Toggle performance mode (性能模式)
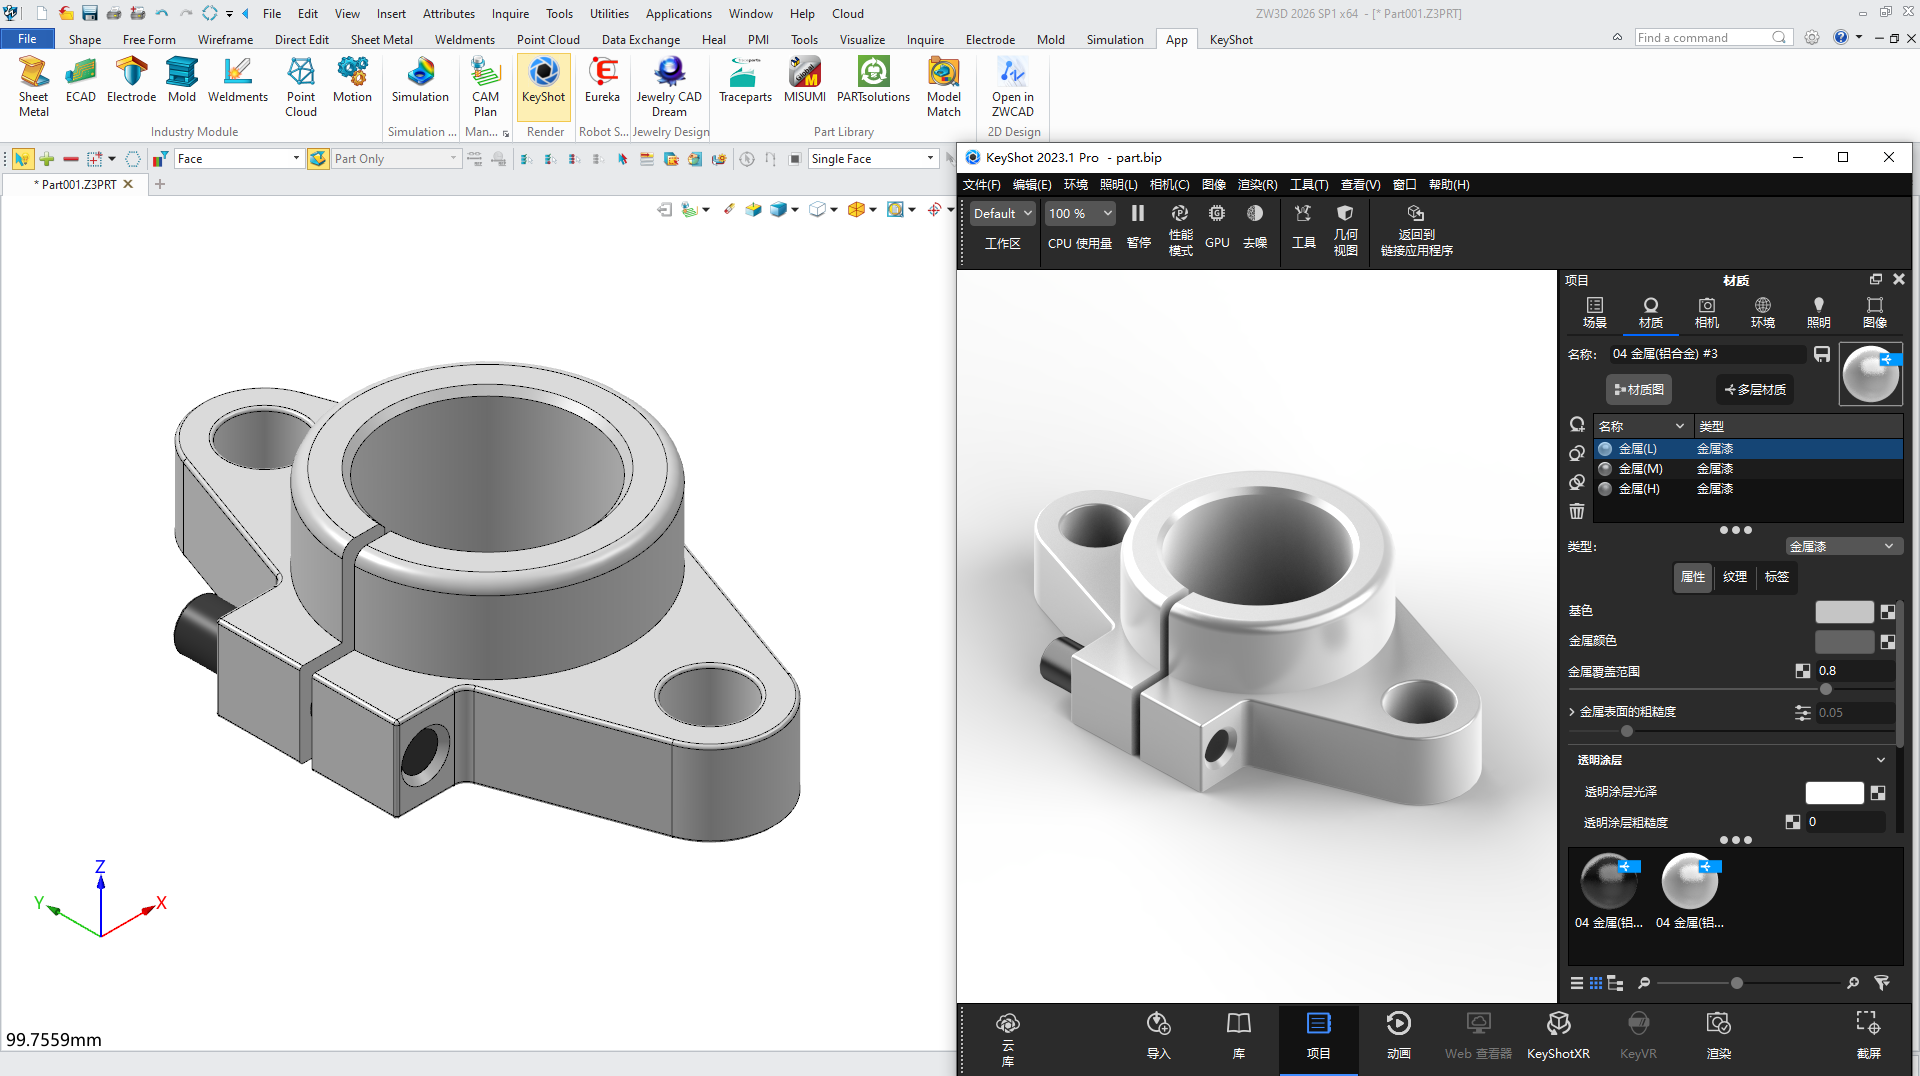Image resolution: width=1920 pixels, height=1076 pixels. [x=1180, y=230]
